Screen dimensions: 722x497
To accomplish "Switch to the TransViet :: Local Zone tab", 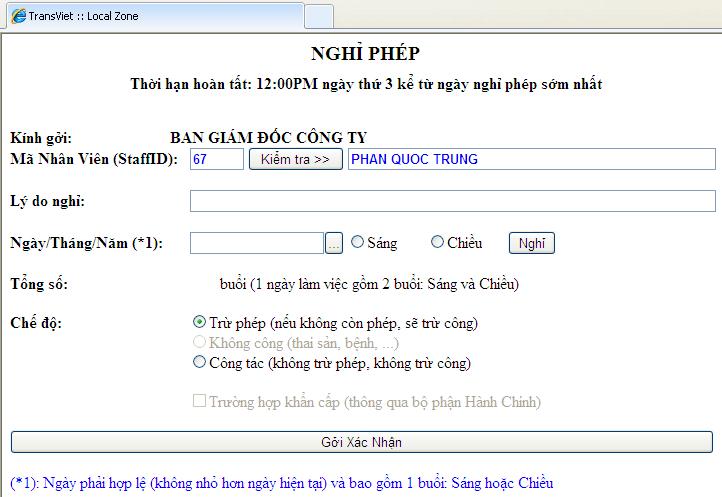I will [x=155, y=16].
